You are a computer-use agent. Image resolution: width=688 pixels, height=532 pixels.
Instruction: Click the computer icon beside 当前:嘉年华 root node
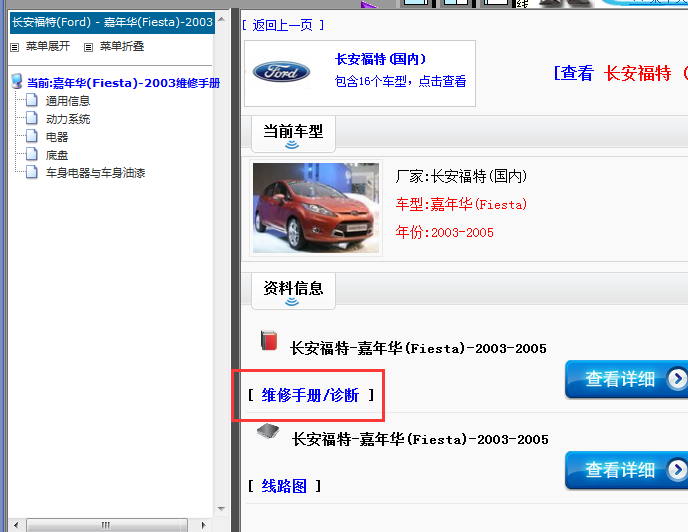pyautogui.click(x=17, y=82)
